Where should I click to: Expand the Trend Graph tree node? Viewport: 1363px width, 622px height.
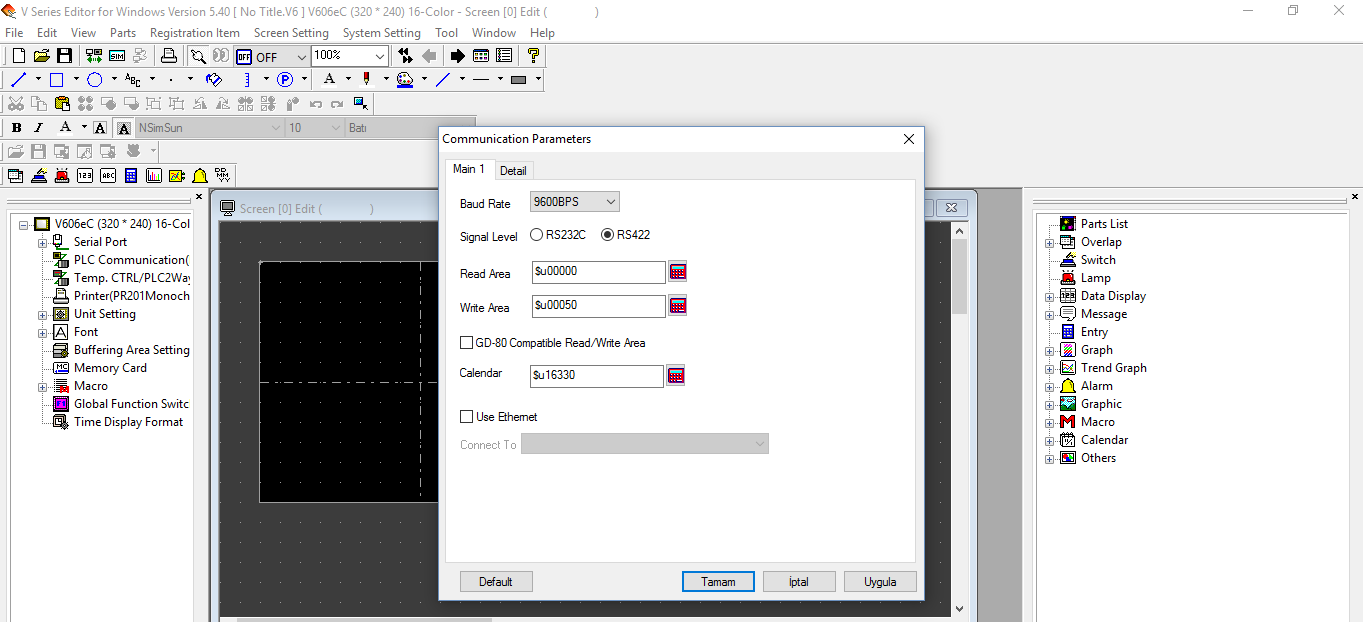(1049, 368)
